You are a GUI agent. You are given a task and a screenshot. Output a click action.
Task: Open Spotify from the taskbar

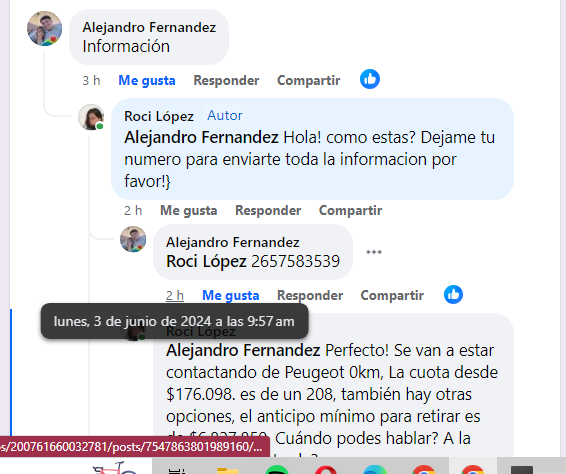(x=277, y=470)
